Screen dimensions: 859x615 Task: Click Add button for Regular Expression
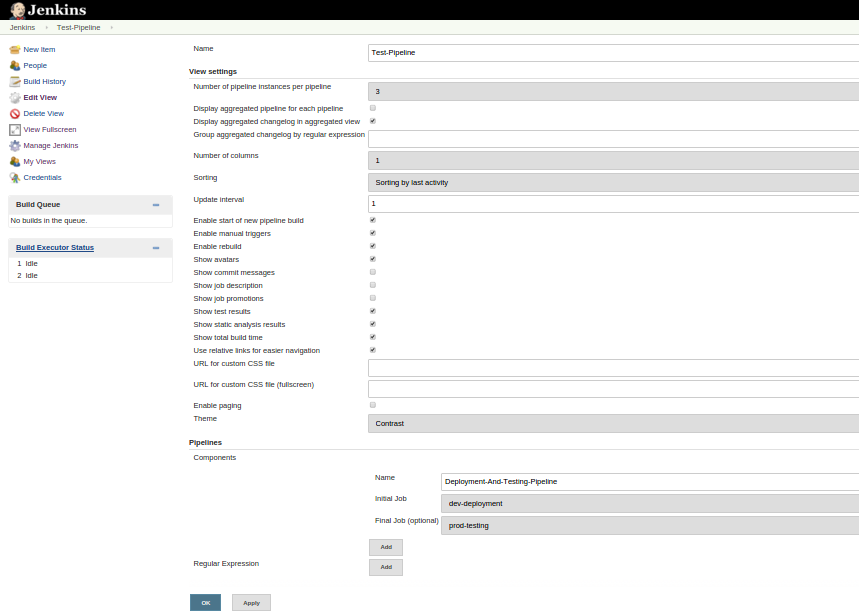tap(386, 567)
